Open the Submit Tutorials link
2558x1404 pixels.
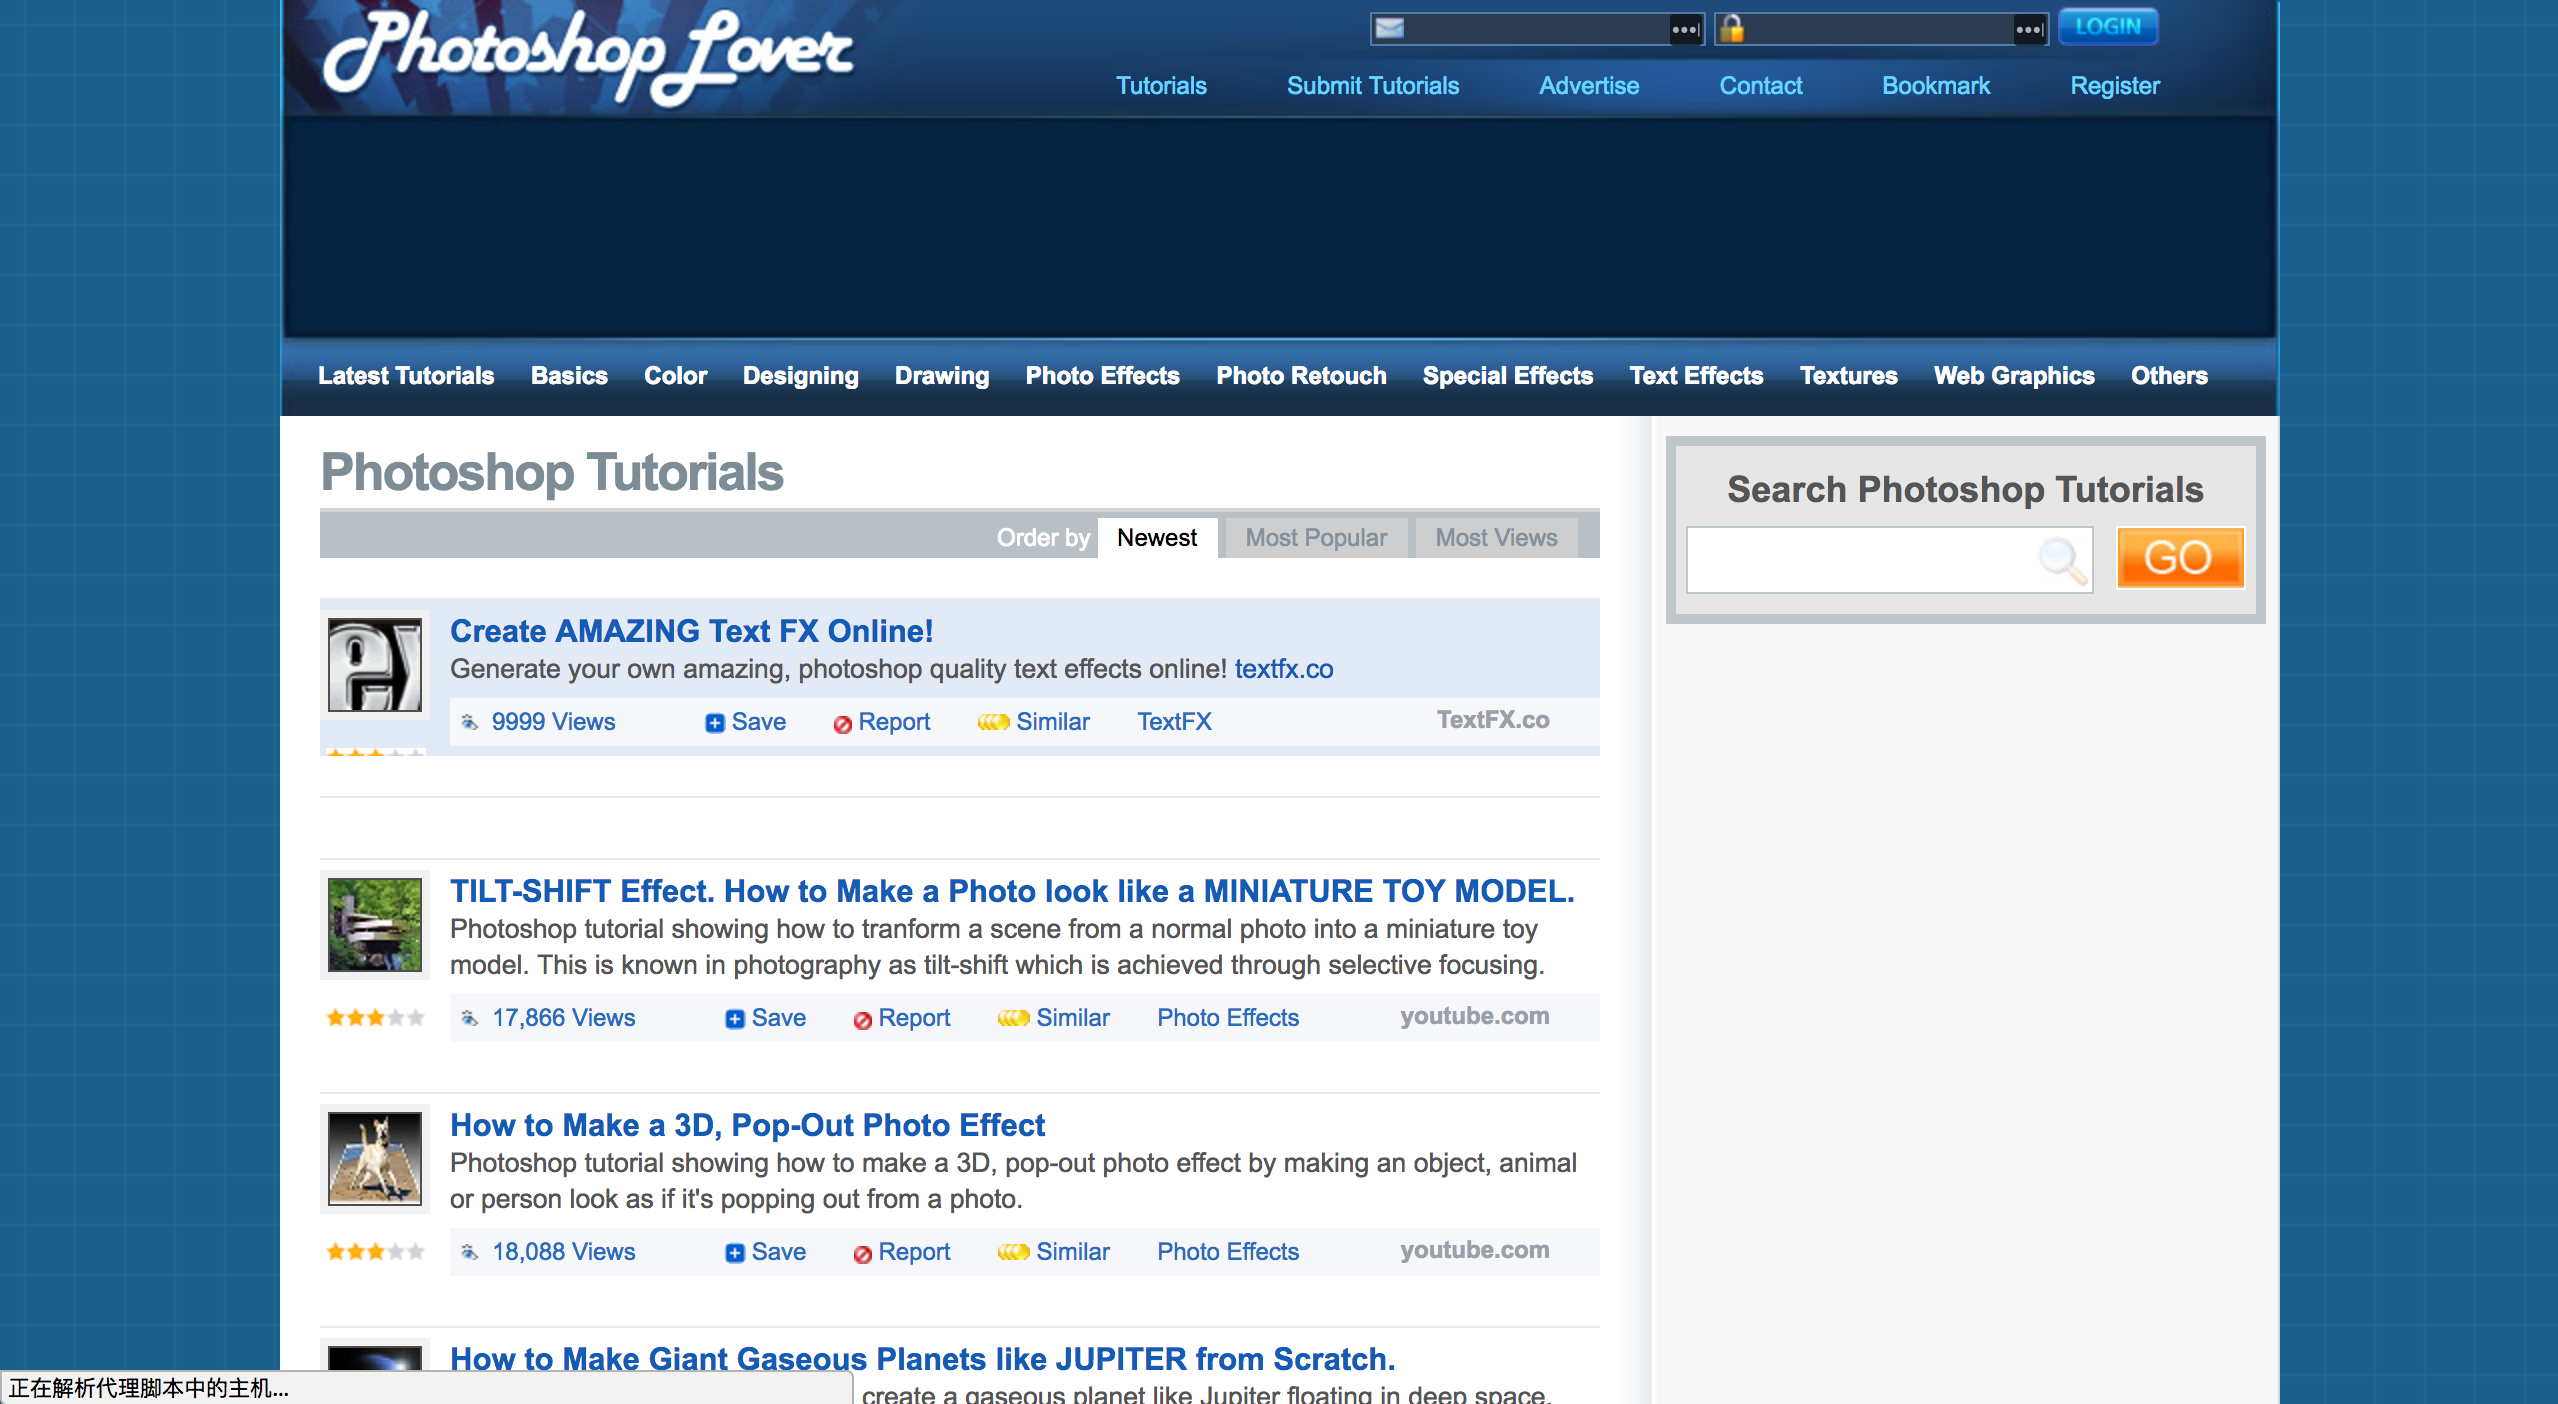(x=1372, y=86)
